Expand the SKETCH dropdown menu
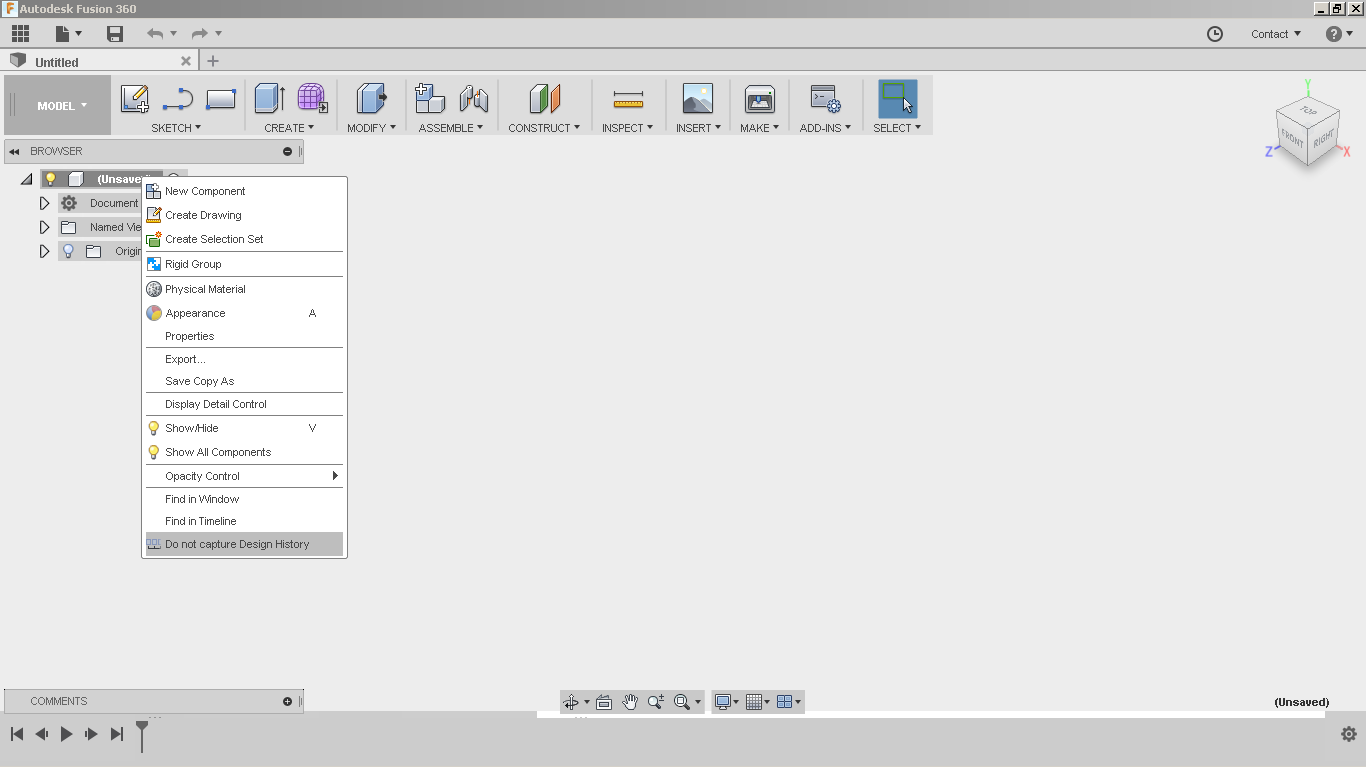1366x768 pixels. 176,128
